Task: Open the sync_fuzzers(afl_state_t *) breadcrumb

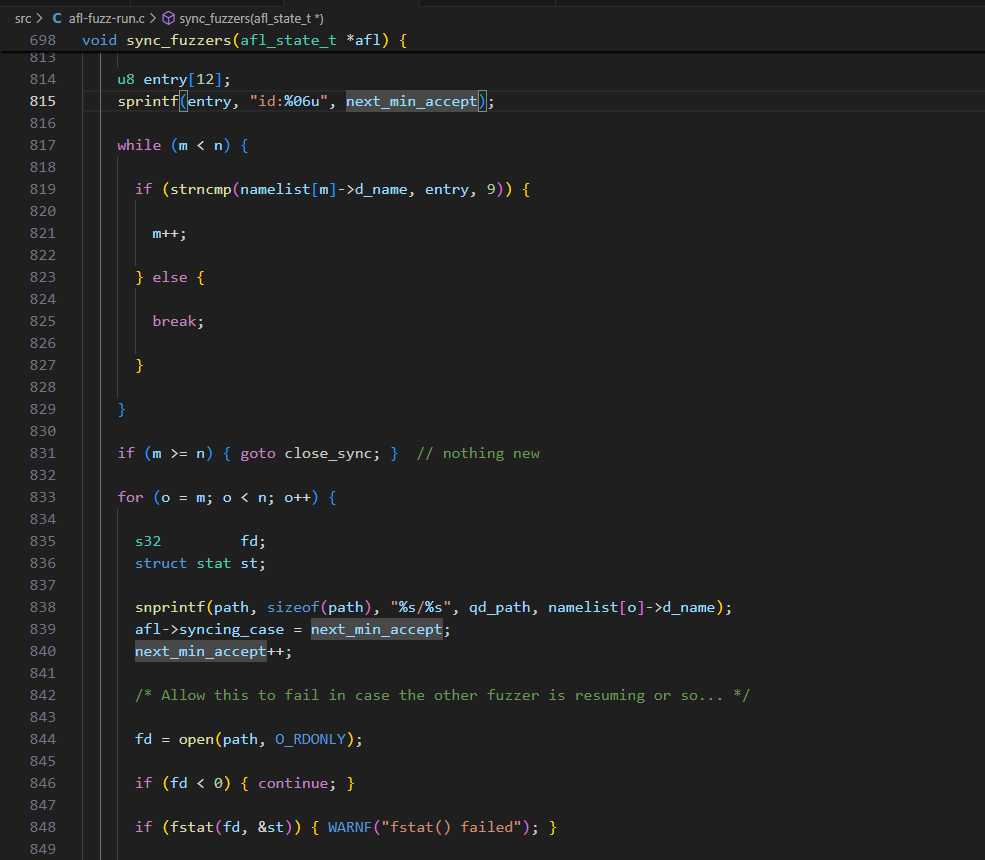Action: coord(251,19)
